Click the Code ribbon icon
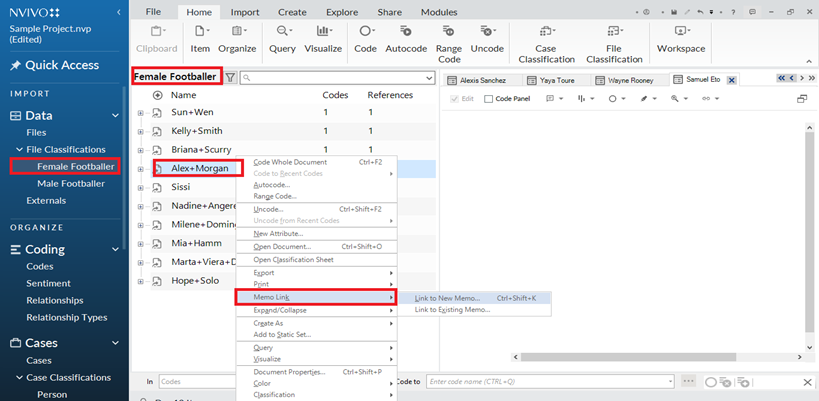 (365, 31)
